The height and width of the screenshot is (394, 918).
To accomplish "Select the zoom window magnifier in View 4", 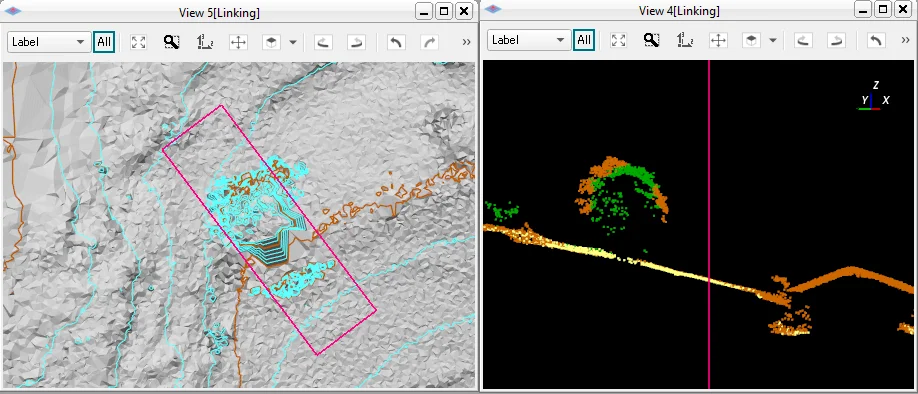I will (x=652, y=40).
